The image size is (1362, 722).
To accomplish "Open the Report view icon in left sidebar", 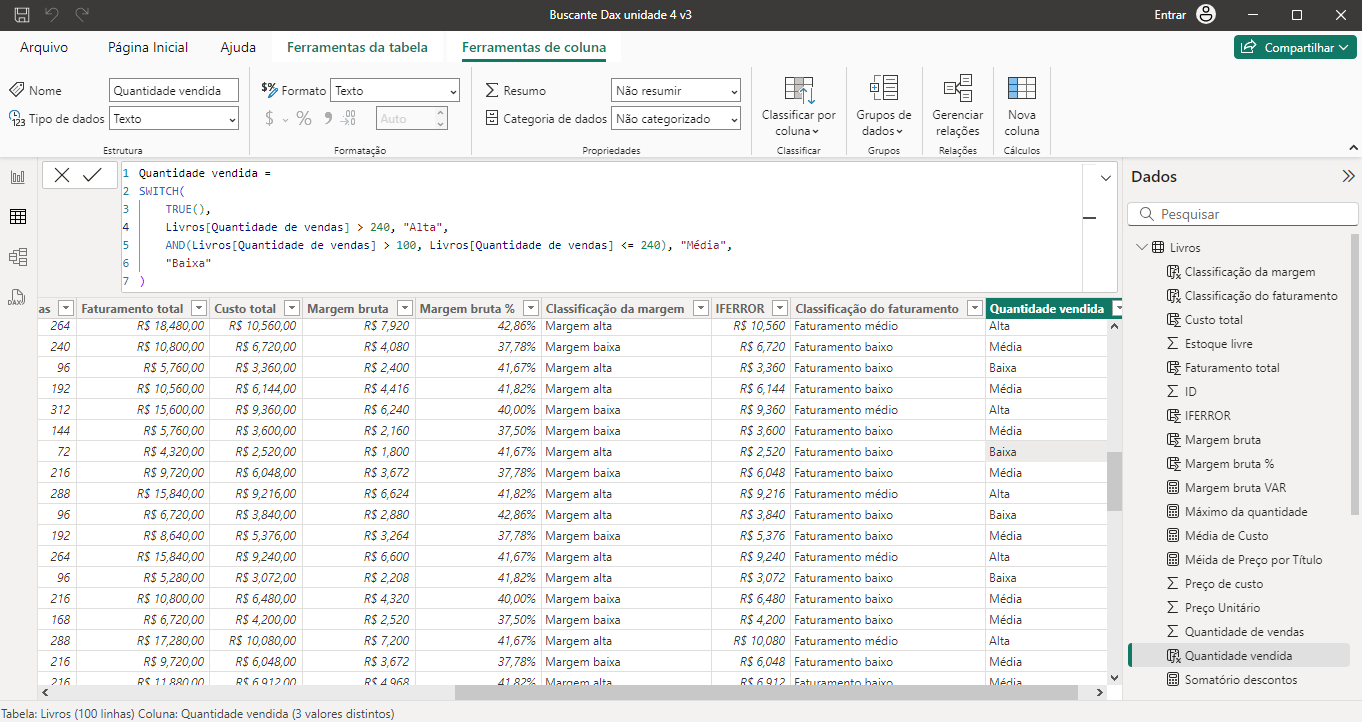I will tap(18, 177).
